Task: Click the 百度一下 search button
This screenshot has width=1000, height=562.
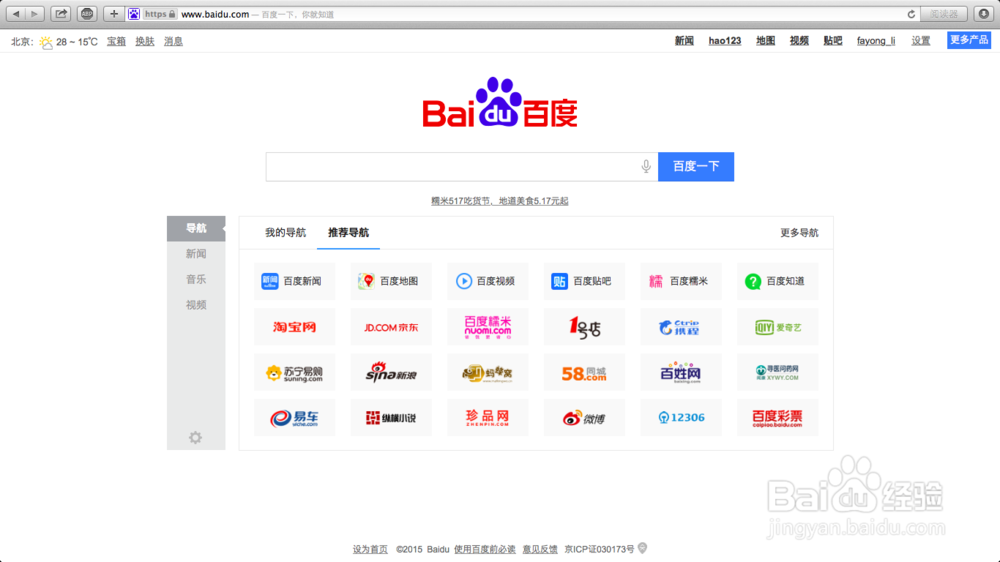Action: (696, 166)
